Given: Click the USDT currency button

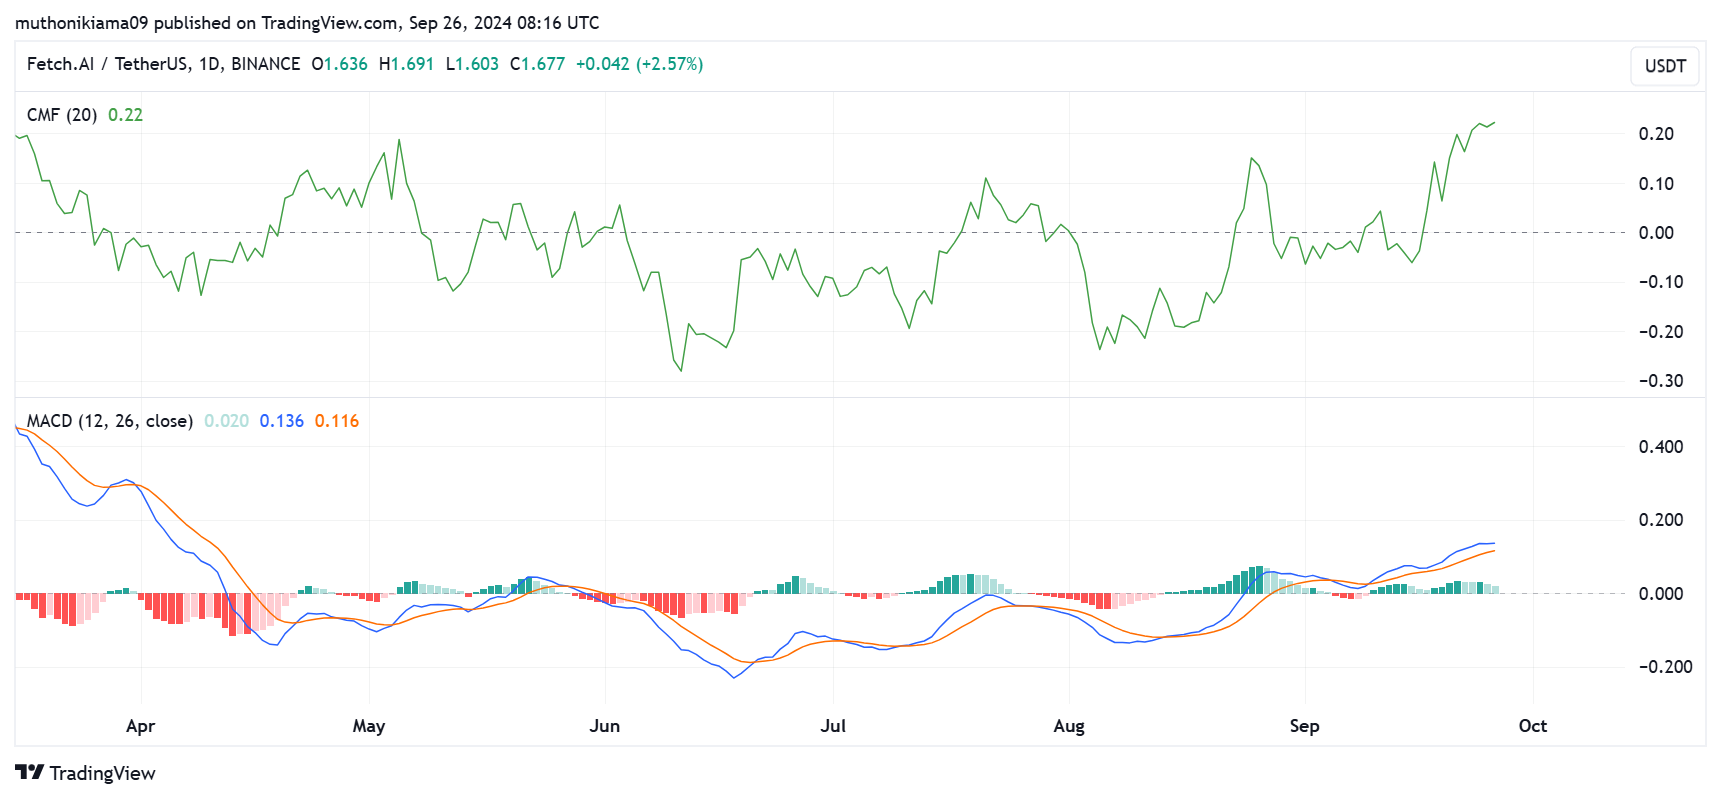Looking at the screenshot, I should tap(1665, 66).
